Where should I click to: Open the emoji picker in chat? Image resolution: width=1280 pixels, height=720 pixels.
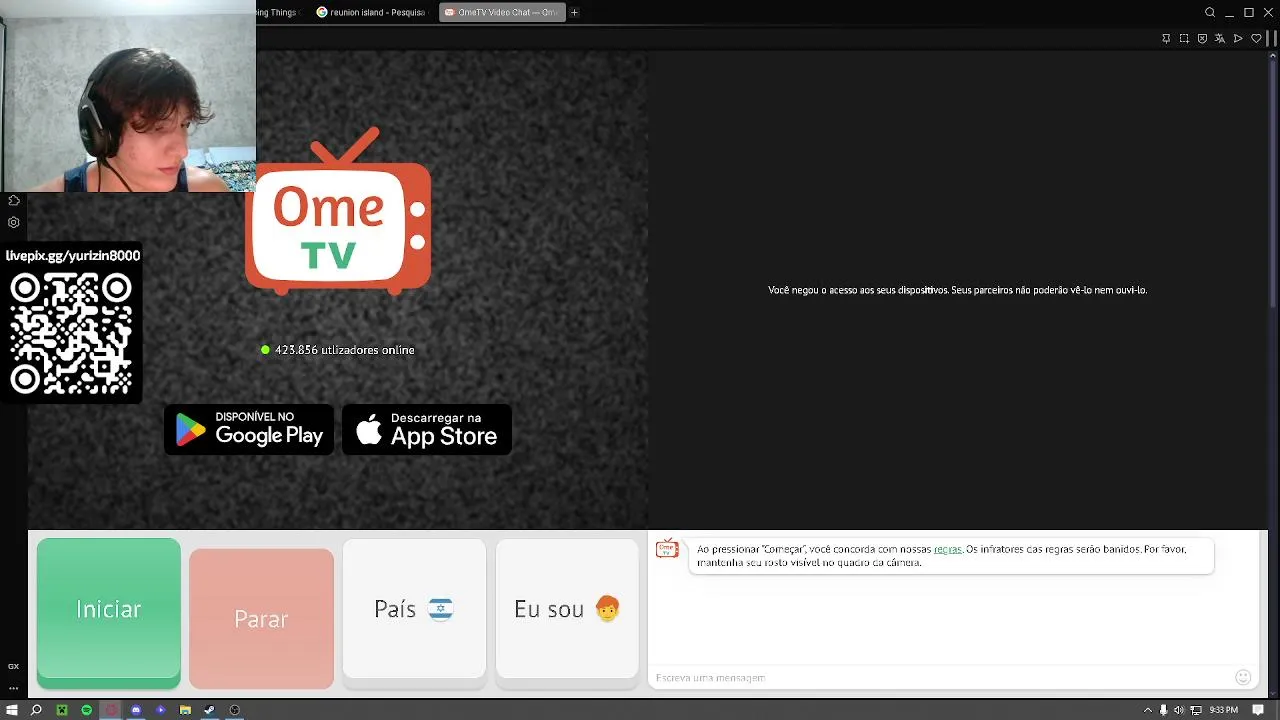click(1243, 677)
